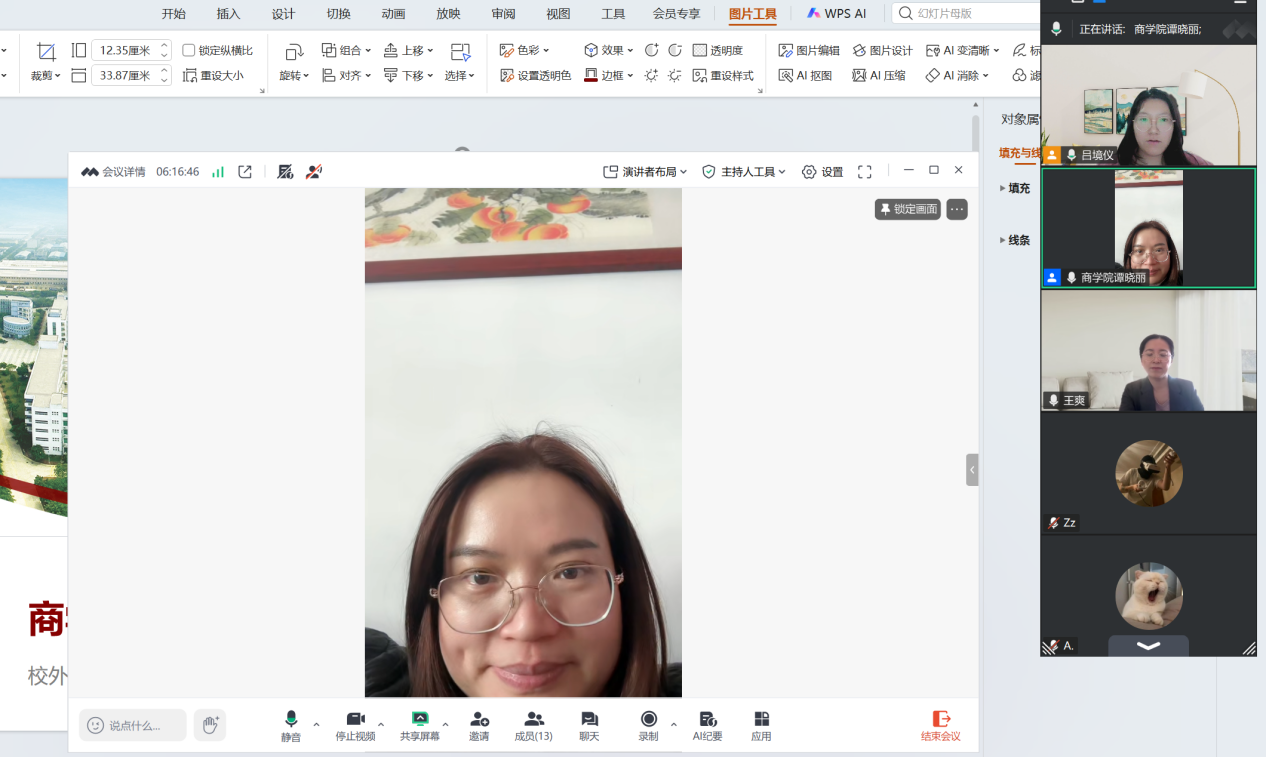Click the 锁定画面 pin video button
Viewport: 1266px width, 757px height.
click(908, 209)
